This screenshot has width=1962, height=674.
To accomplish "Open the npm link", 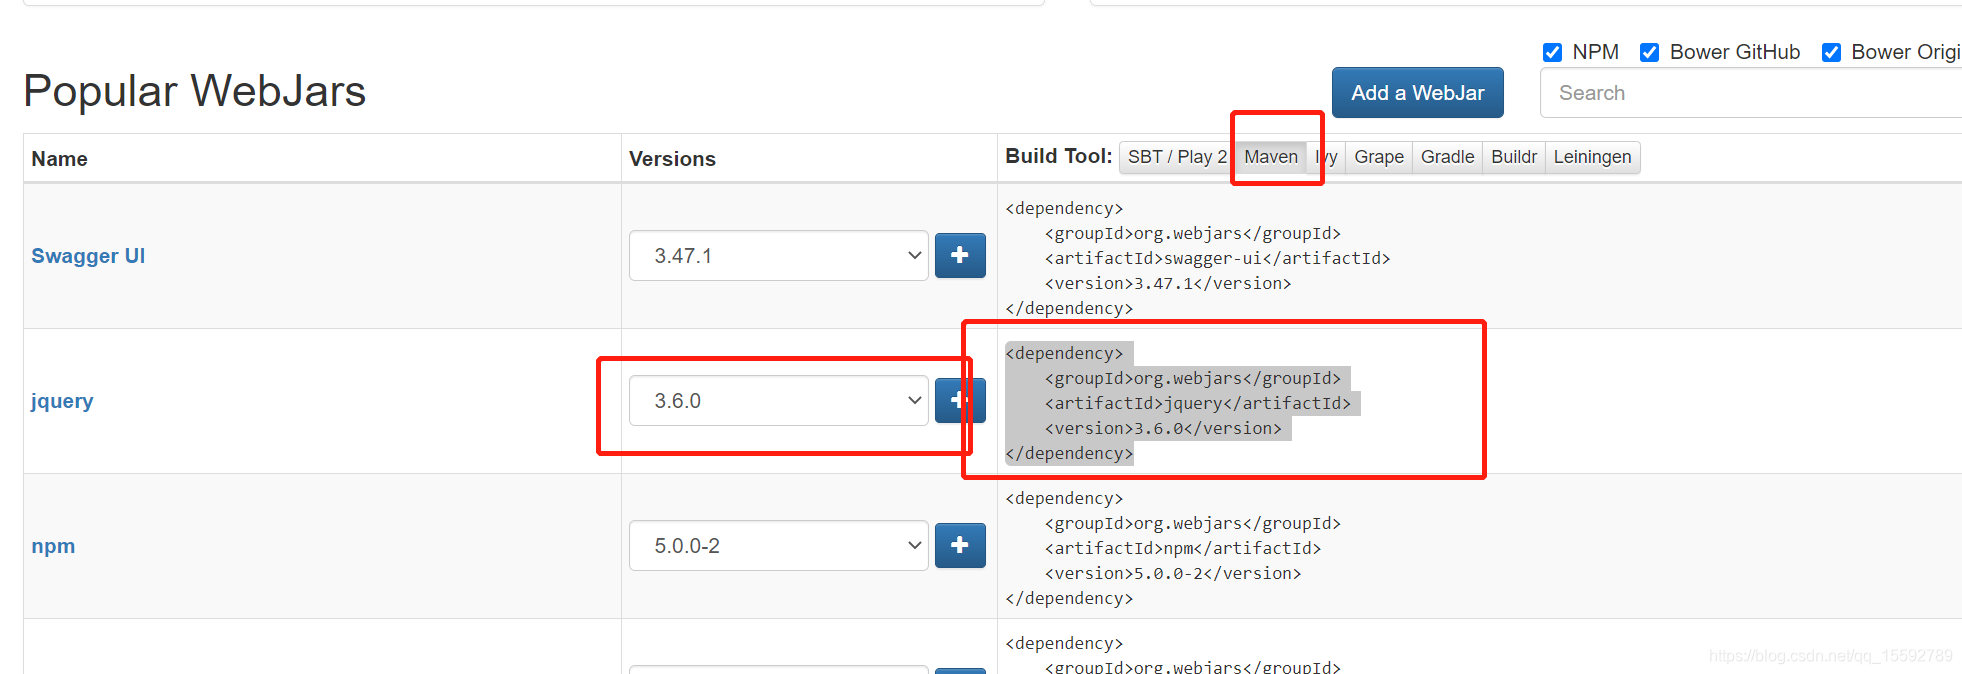I will (53, 546).
